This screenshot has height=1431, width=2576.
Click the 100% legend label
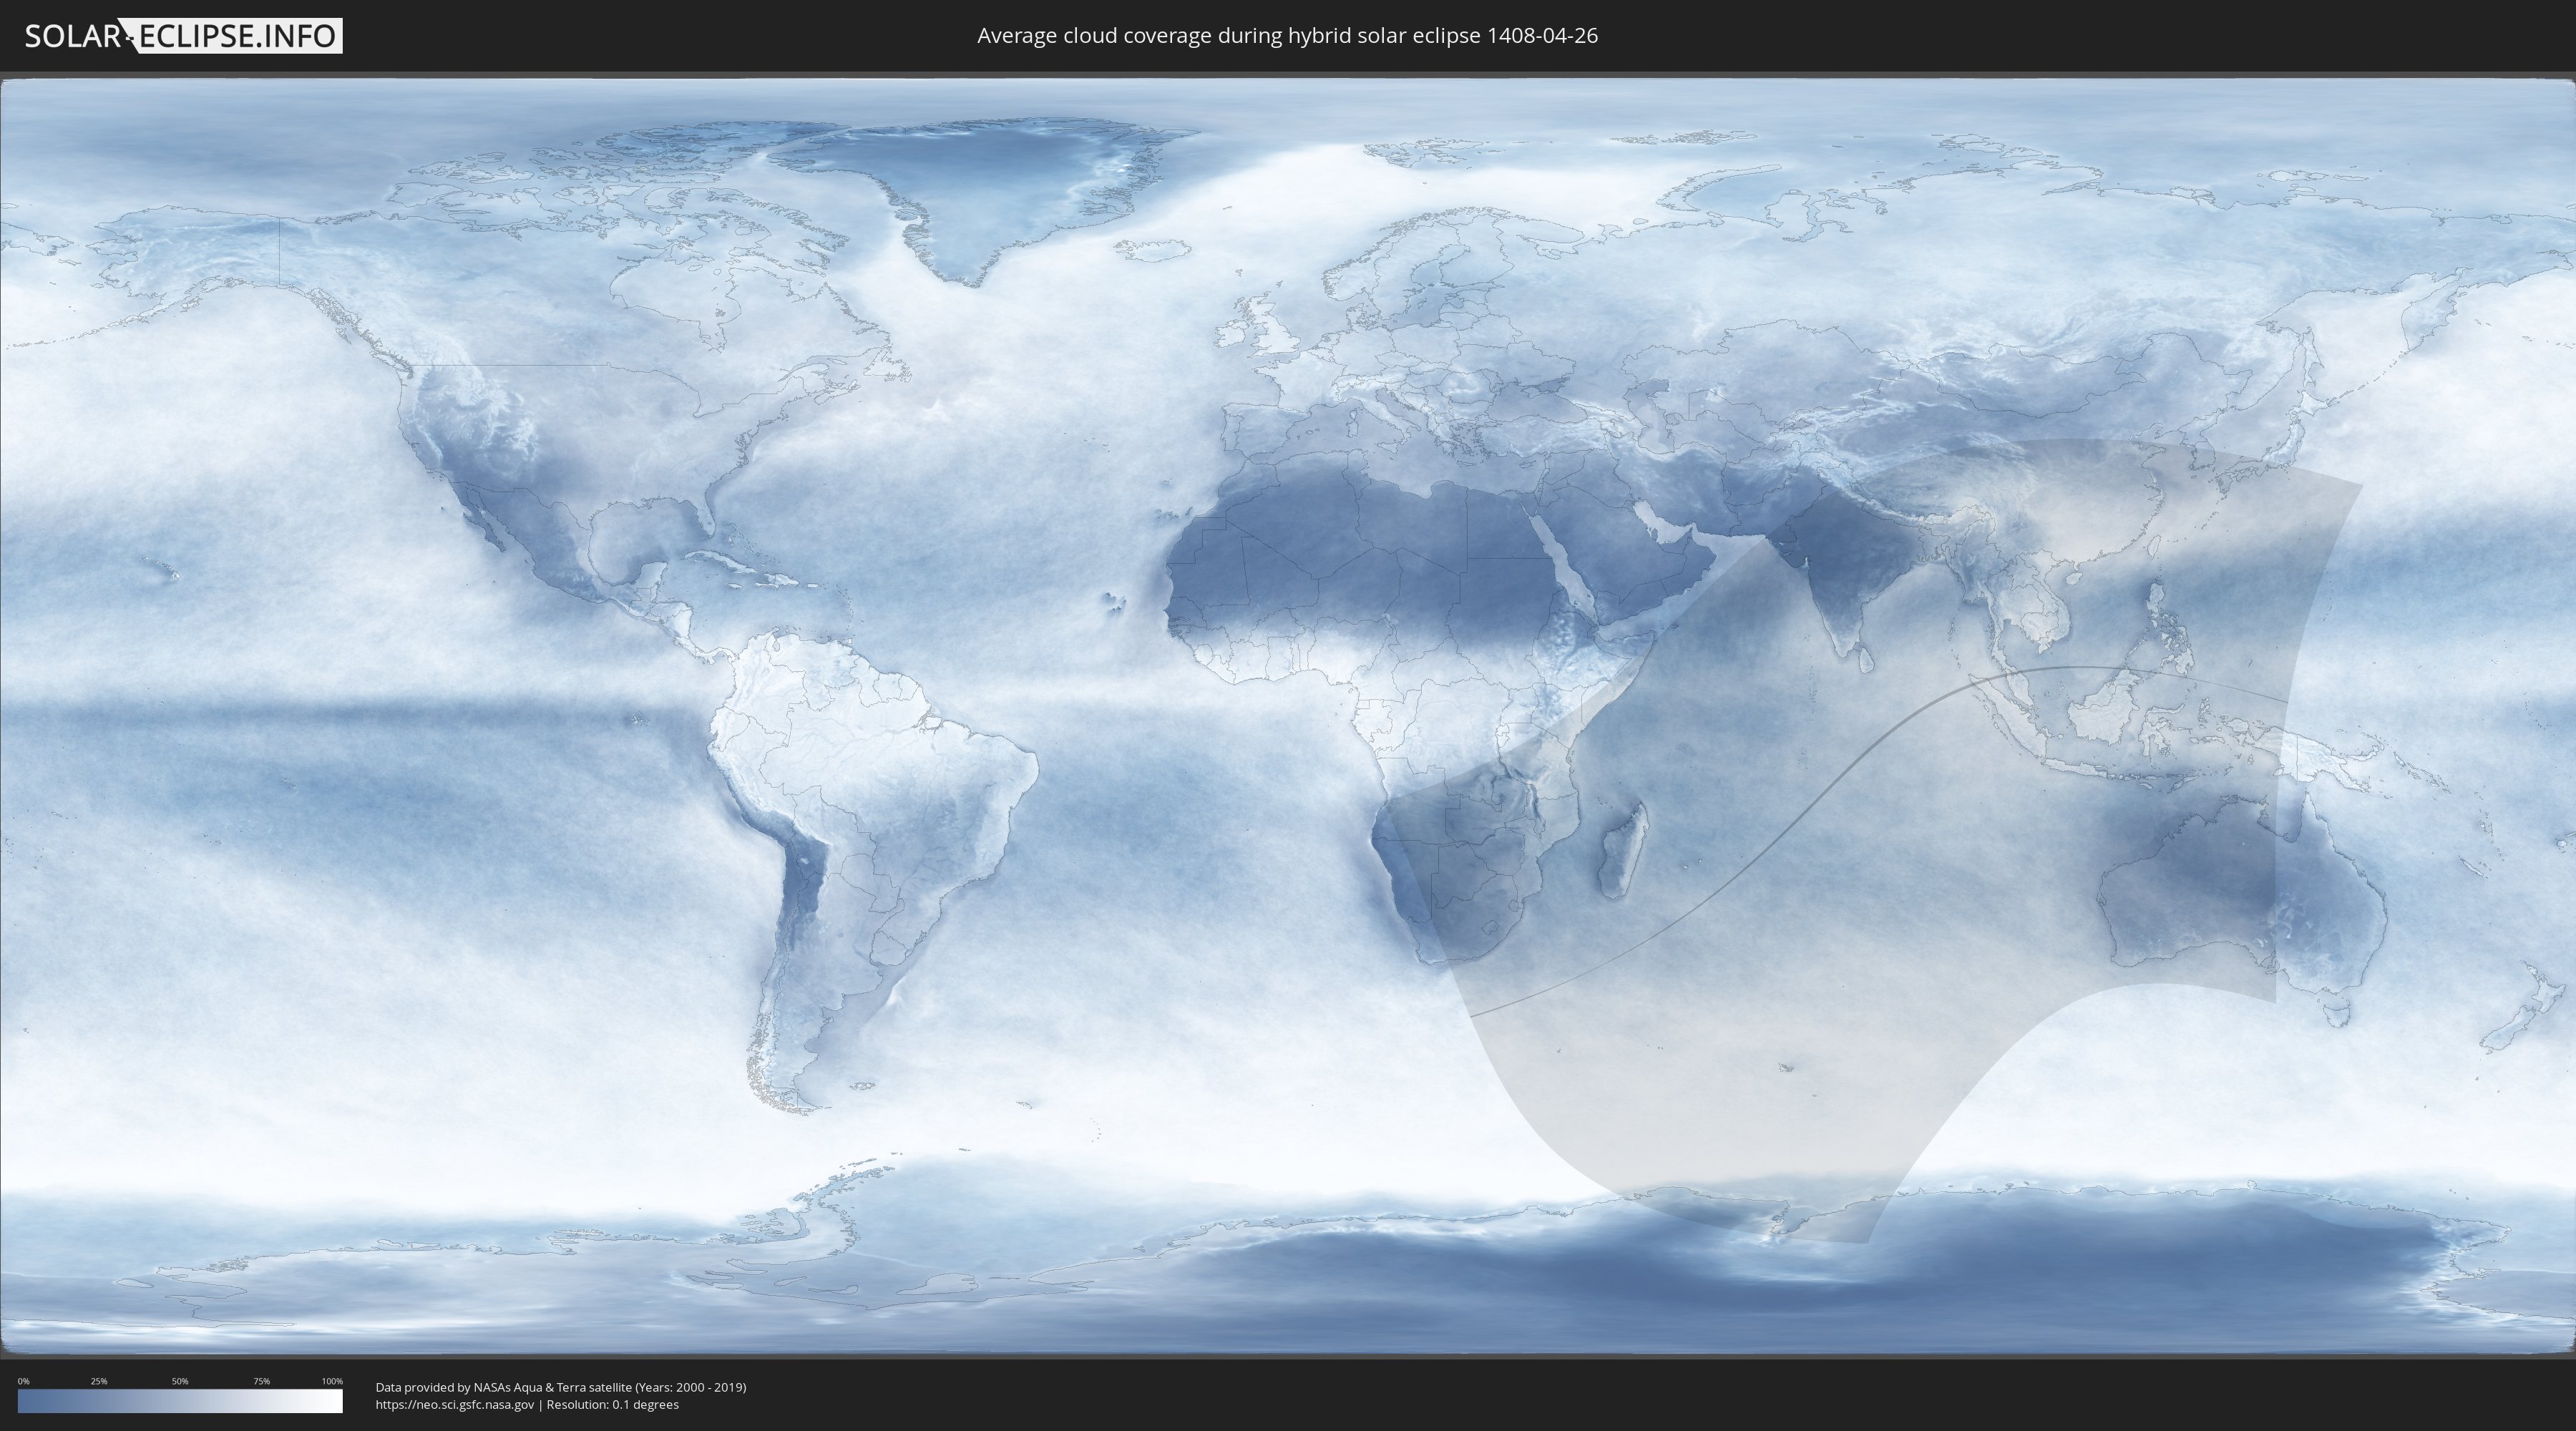coord(332,1381)
